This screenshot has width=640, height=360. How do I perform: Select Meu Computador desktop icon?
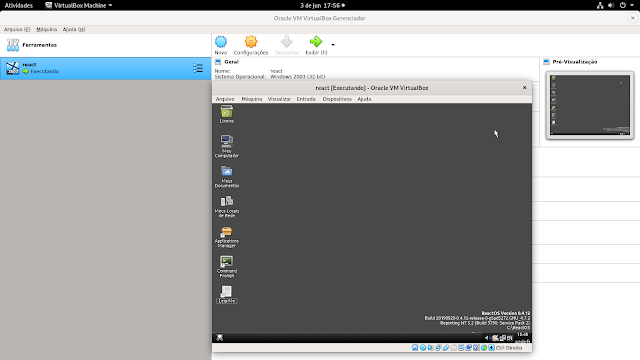(227, 146)
